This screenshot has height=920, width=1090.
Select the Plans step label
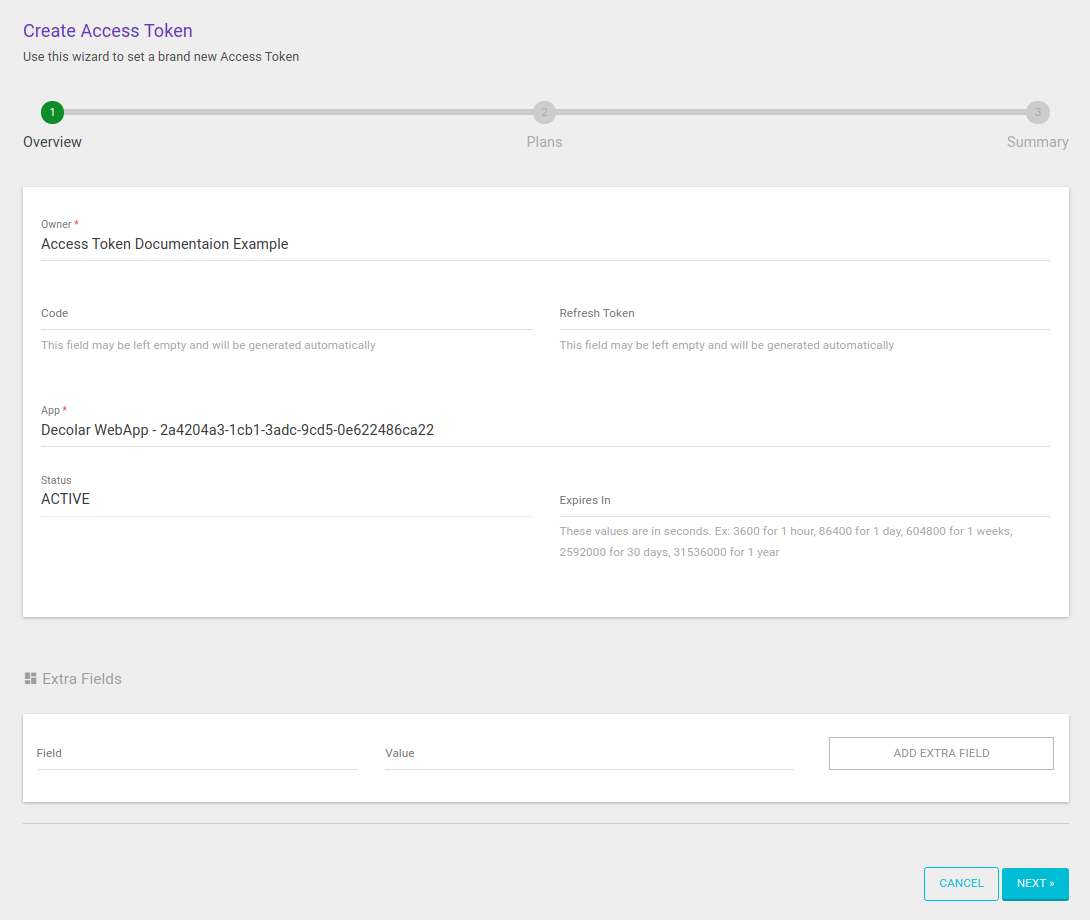[544, 141]
